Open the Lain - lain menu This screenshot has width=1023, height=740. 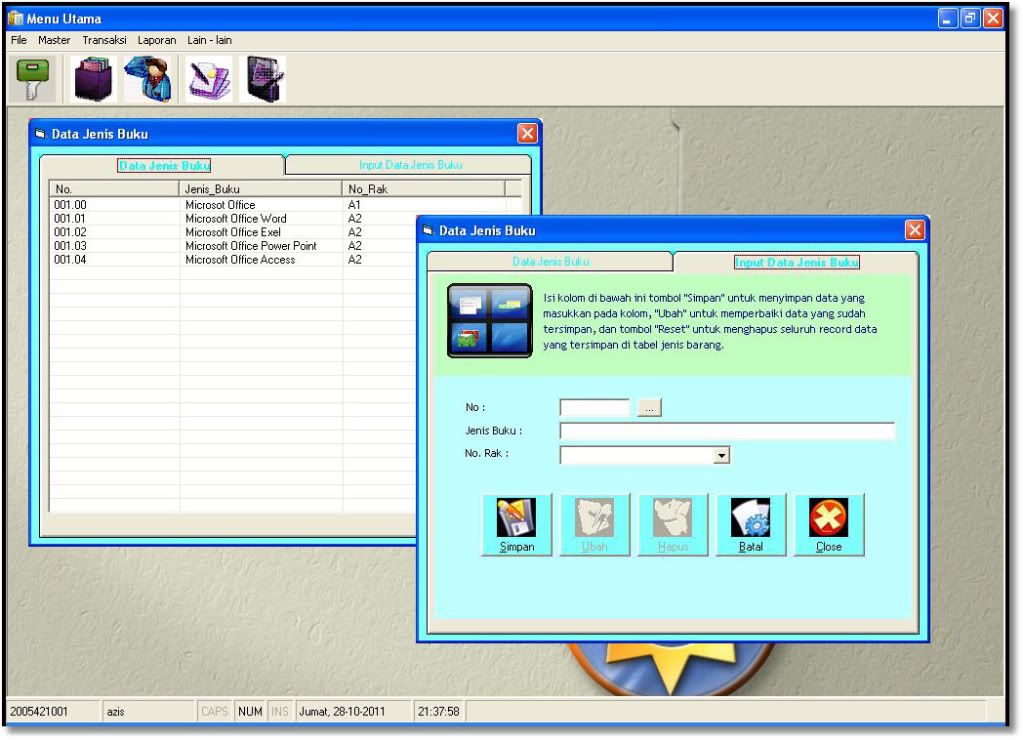(x=209, y=40)
